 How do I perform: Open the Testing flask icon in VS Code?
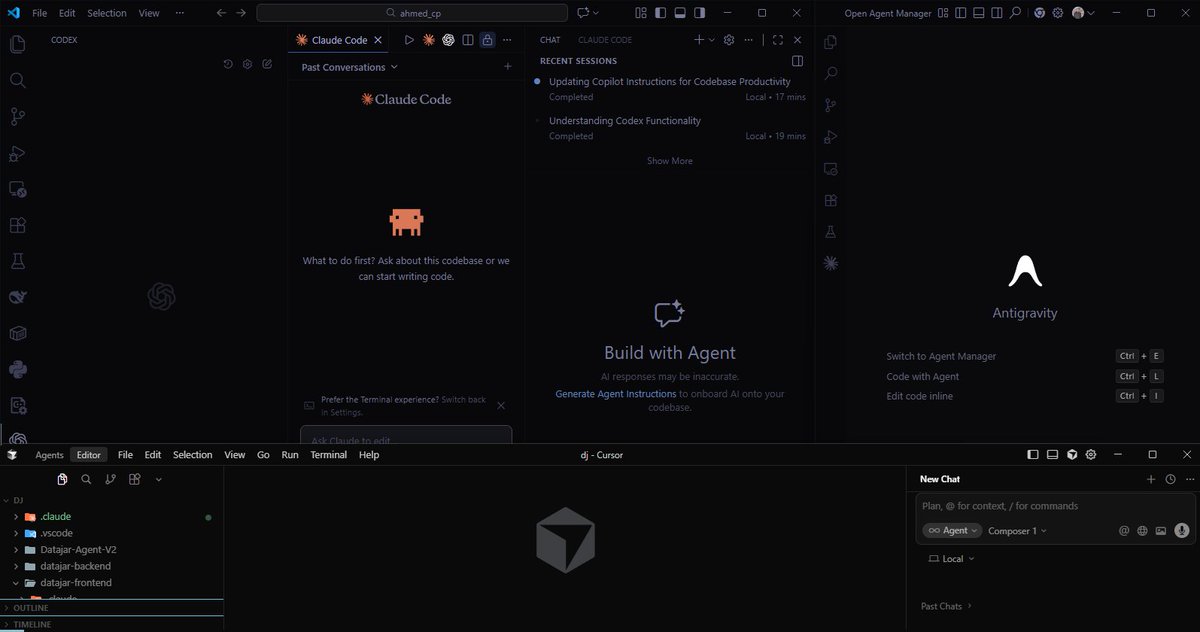point(17,261)
